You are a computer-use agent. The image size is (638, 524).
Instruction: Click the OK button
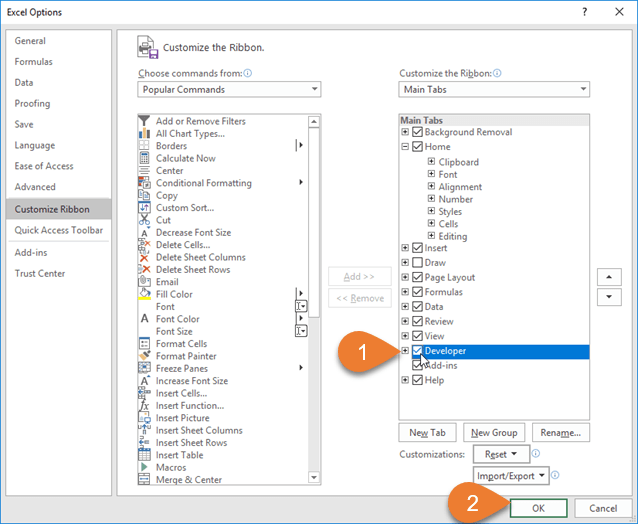[538, 508]
